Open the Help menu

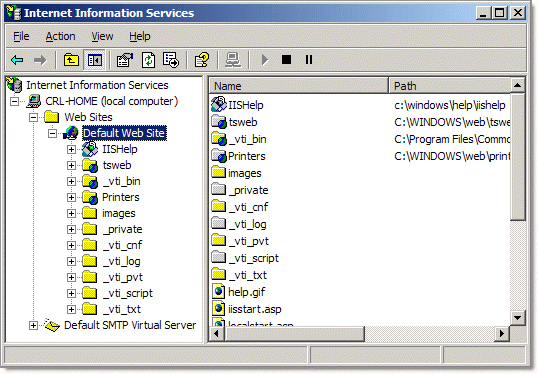click(x=140, y=36)
